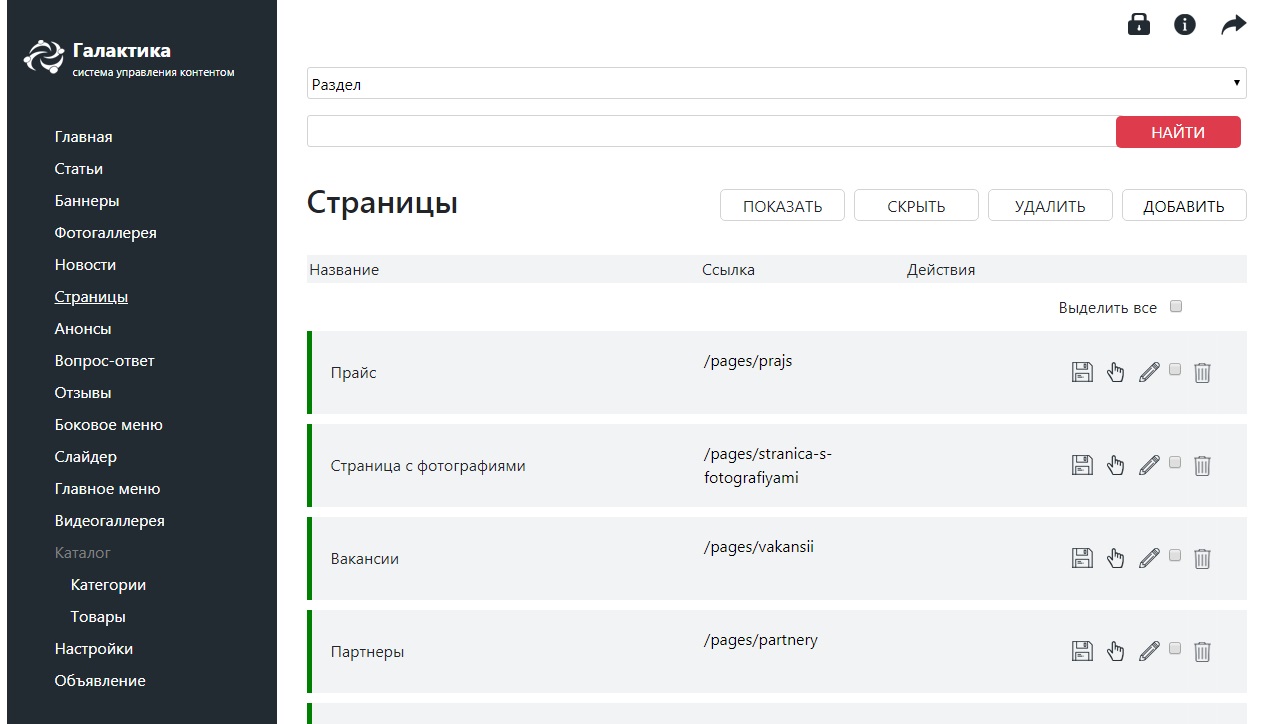Screen dimensions: 1264x724
Task: Tick the checkbox in the Прайс row
Action: (1175, 369)
